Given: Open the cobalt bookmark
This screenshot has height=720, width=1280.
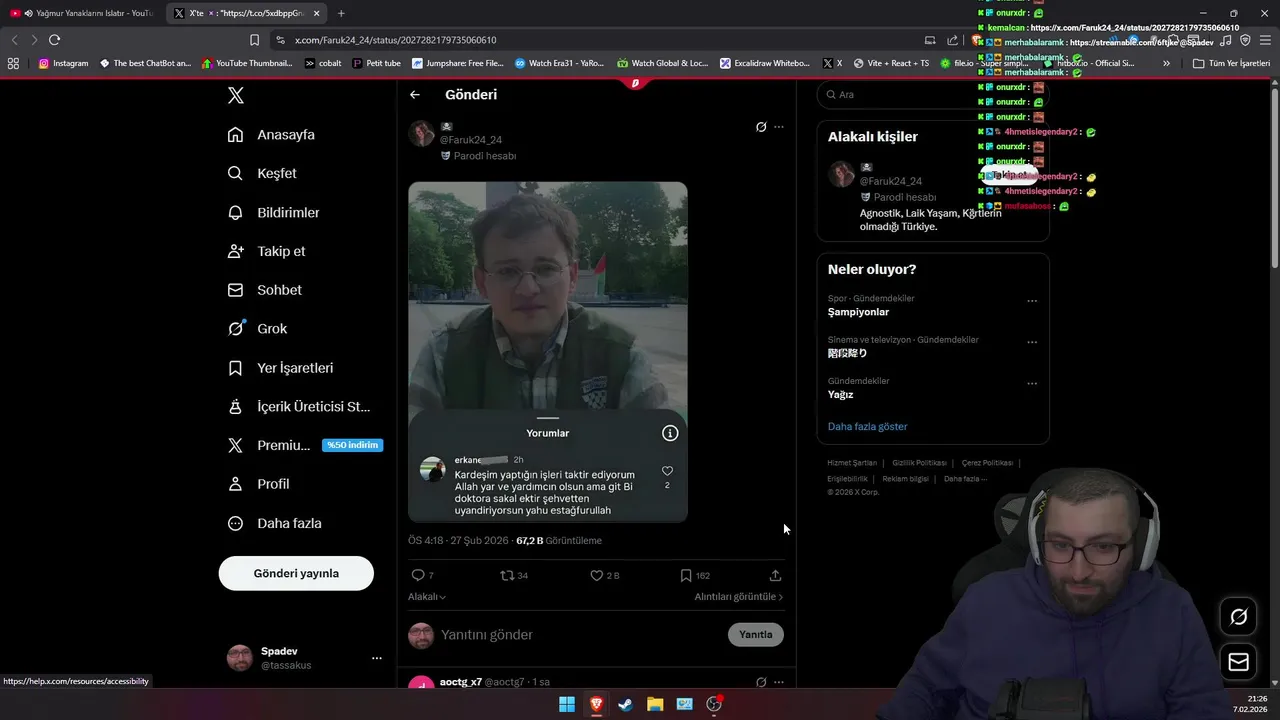Looking at the screenshot, I should click(x=323, y=63).
